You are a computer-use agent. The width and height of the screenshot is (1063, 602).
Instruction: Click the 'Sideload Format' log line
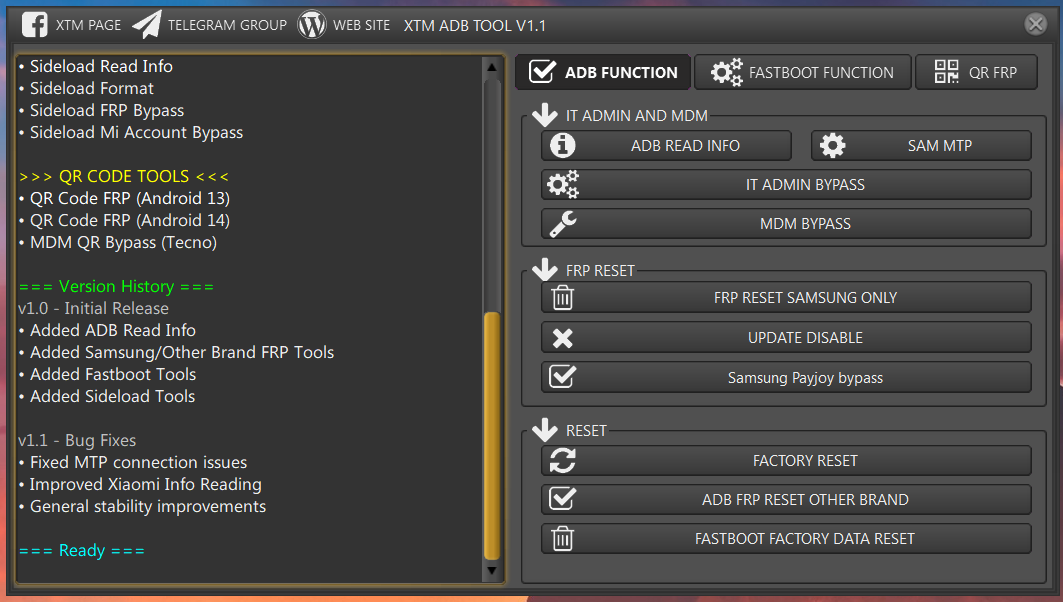coord(92,88)
